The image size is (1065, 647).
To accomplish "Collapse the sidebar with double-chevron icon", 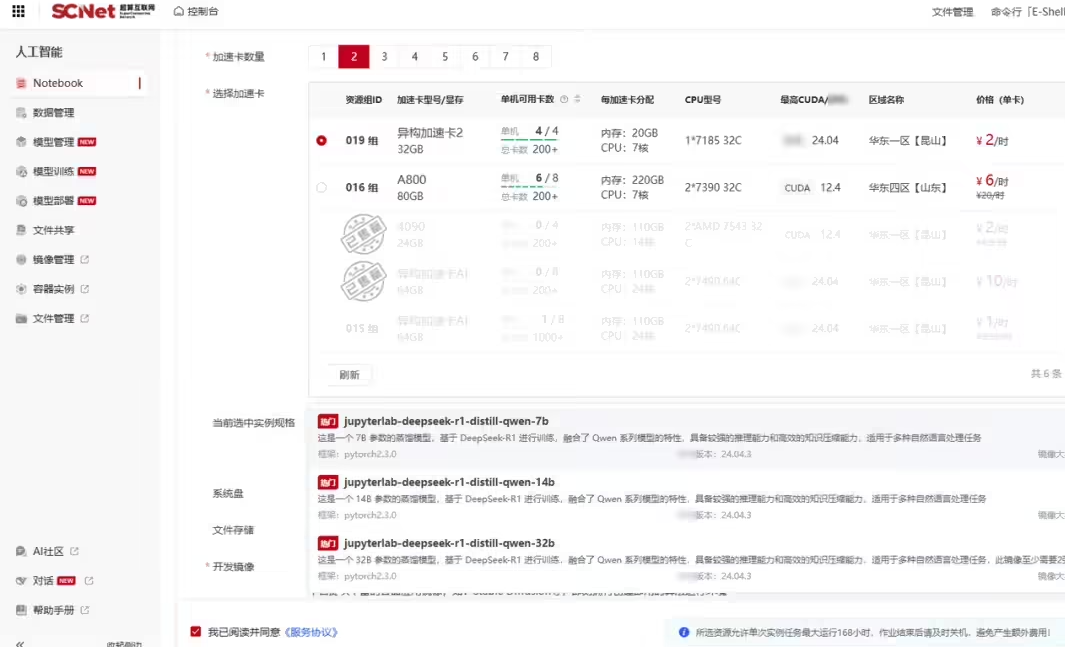I will click(20, 643).
